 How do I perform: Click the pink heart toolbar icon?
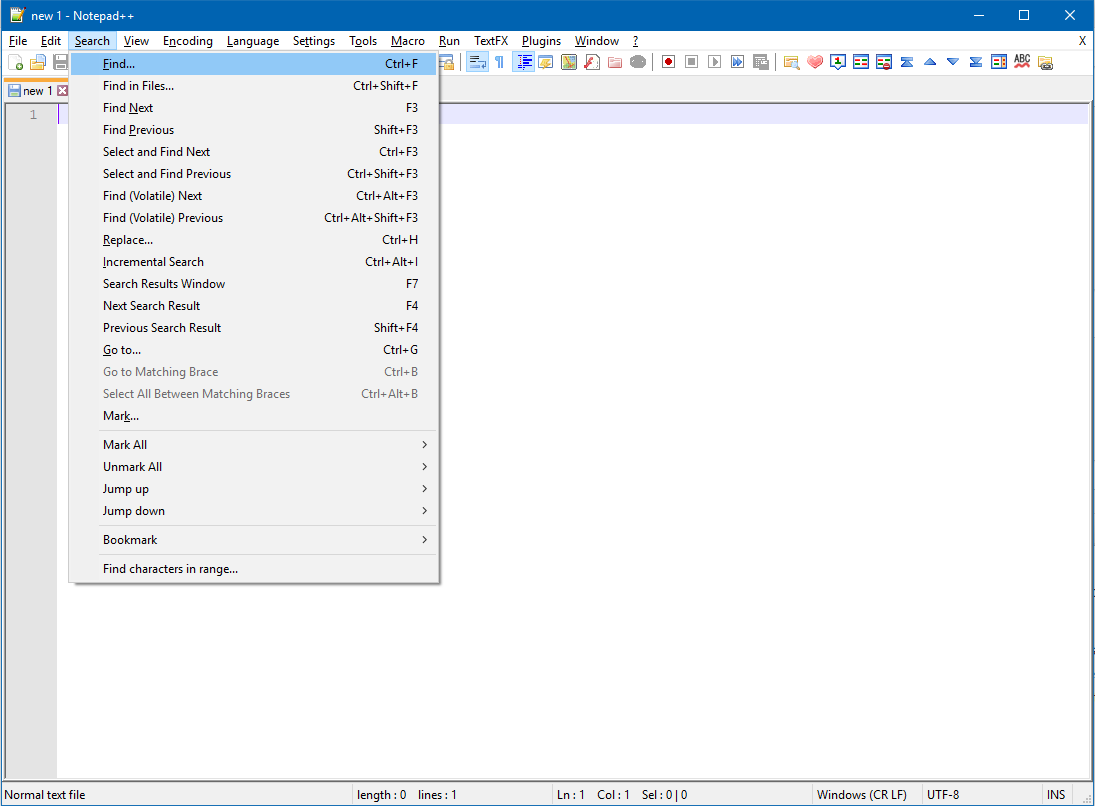click(x=814, y=62)
